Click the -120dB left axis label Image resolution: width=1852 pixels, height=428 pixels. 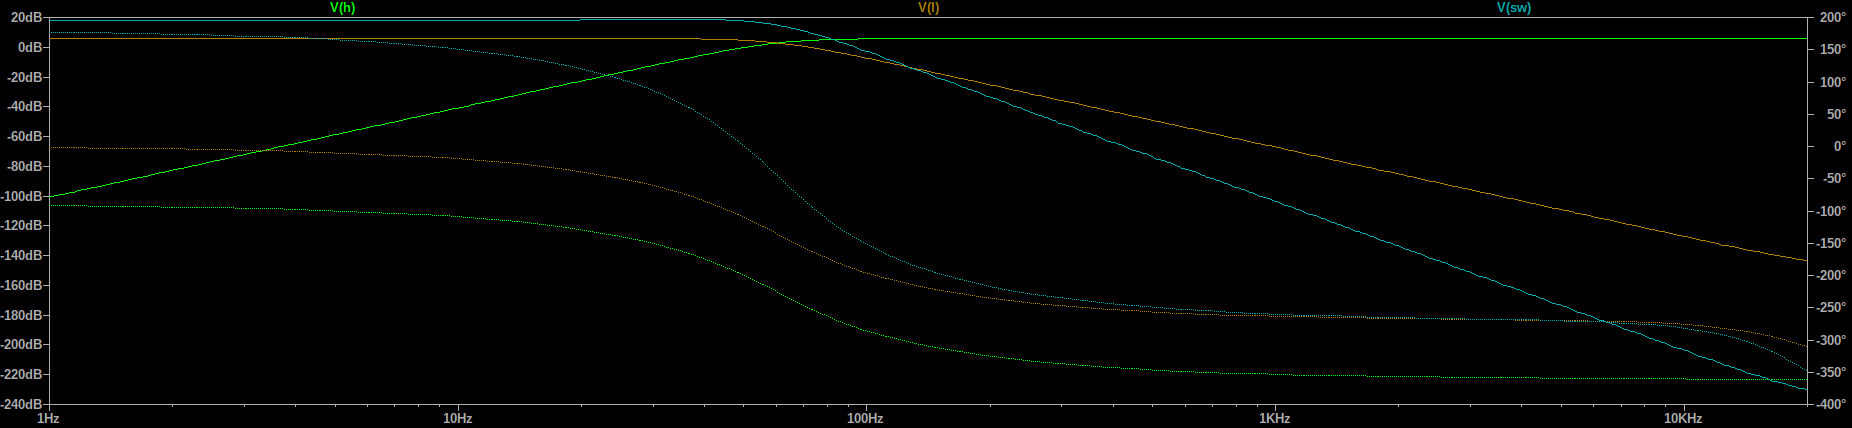click(x=22, y=226)
